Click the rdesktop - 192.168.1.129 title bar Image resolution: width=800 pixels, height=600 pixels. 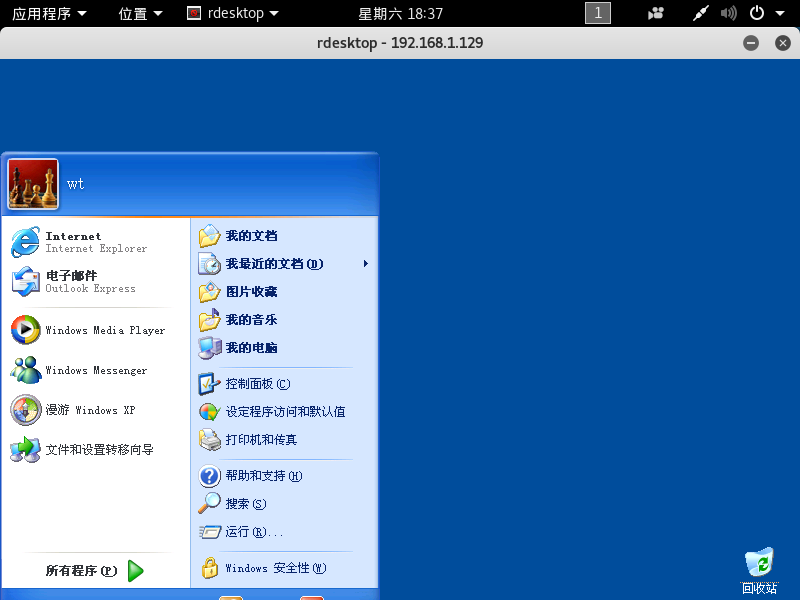400,43
